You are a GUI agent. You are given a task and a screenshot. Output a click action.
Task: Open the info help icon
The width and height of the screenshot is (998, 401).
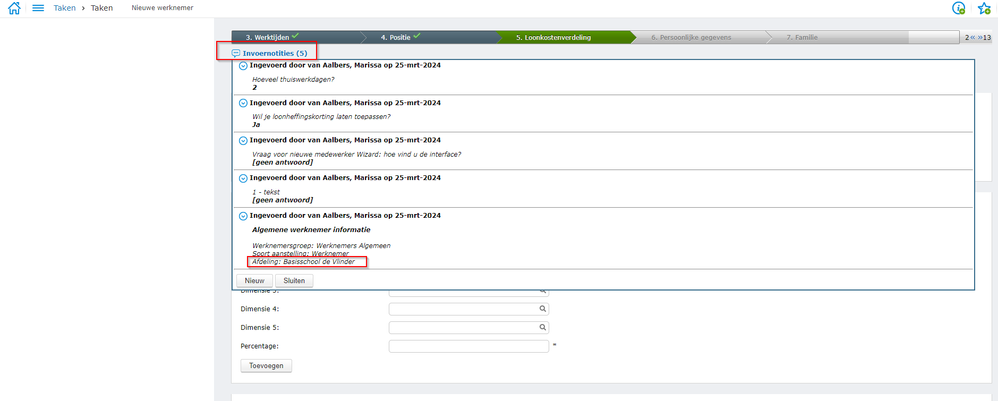[x=959, y=8]
